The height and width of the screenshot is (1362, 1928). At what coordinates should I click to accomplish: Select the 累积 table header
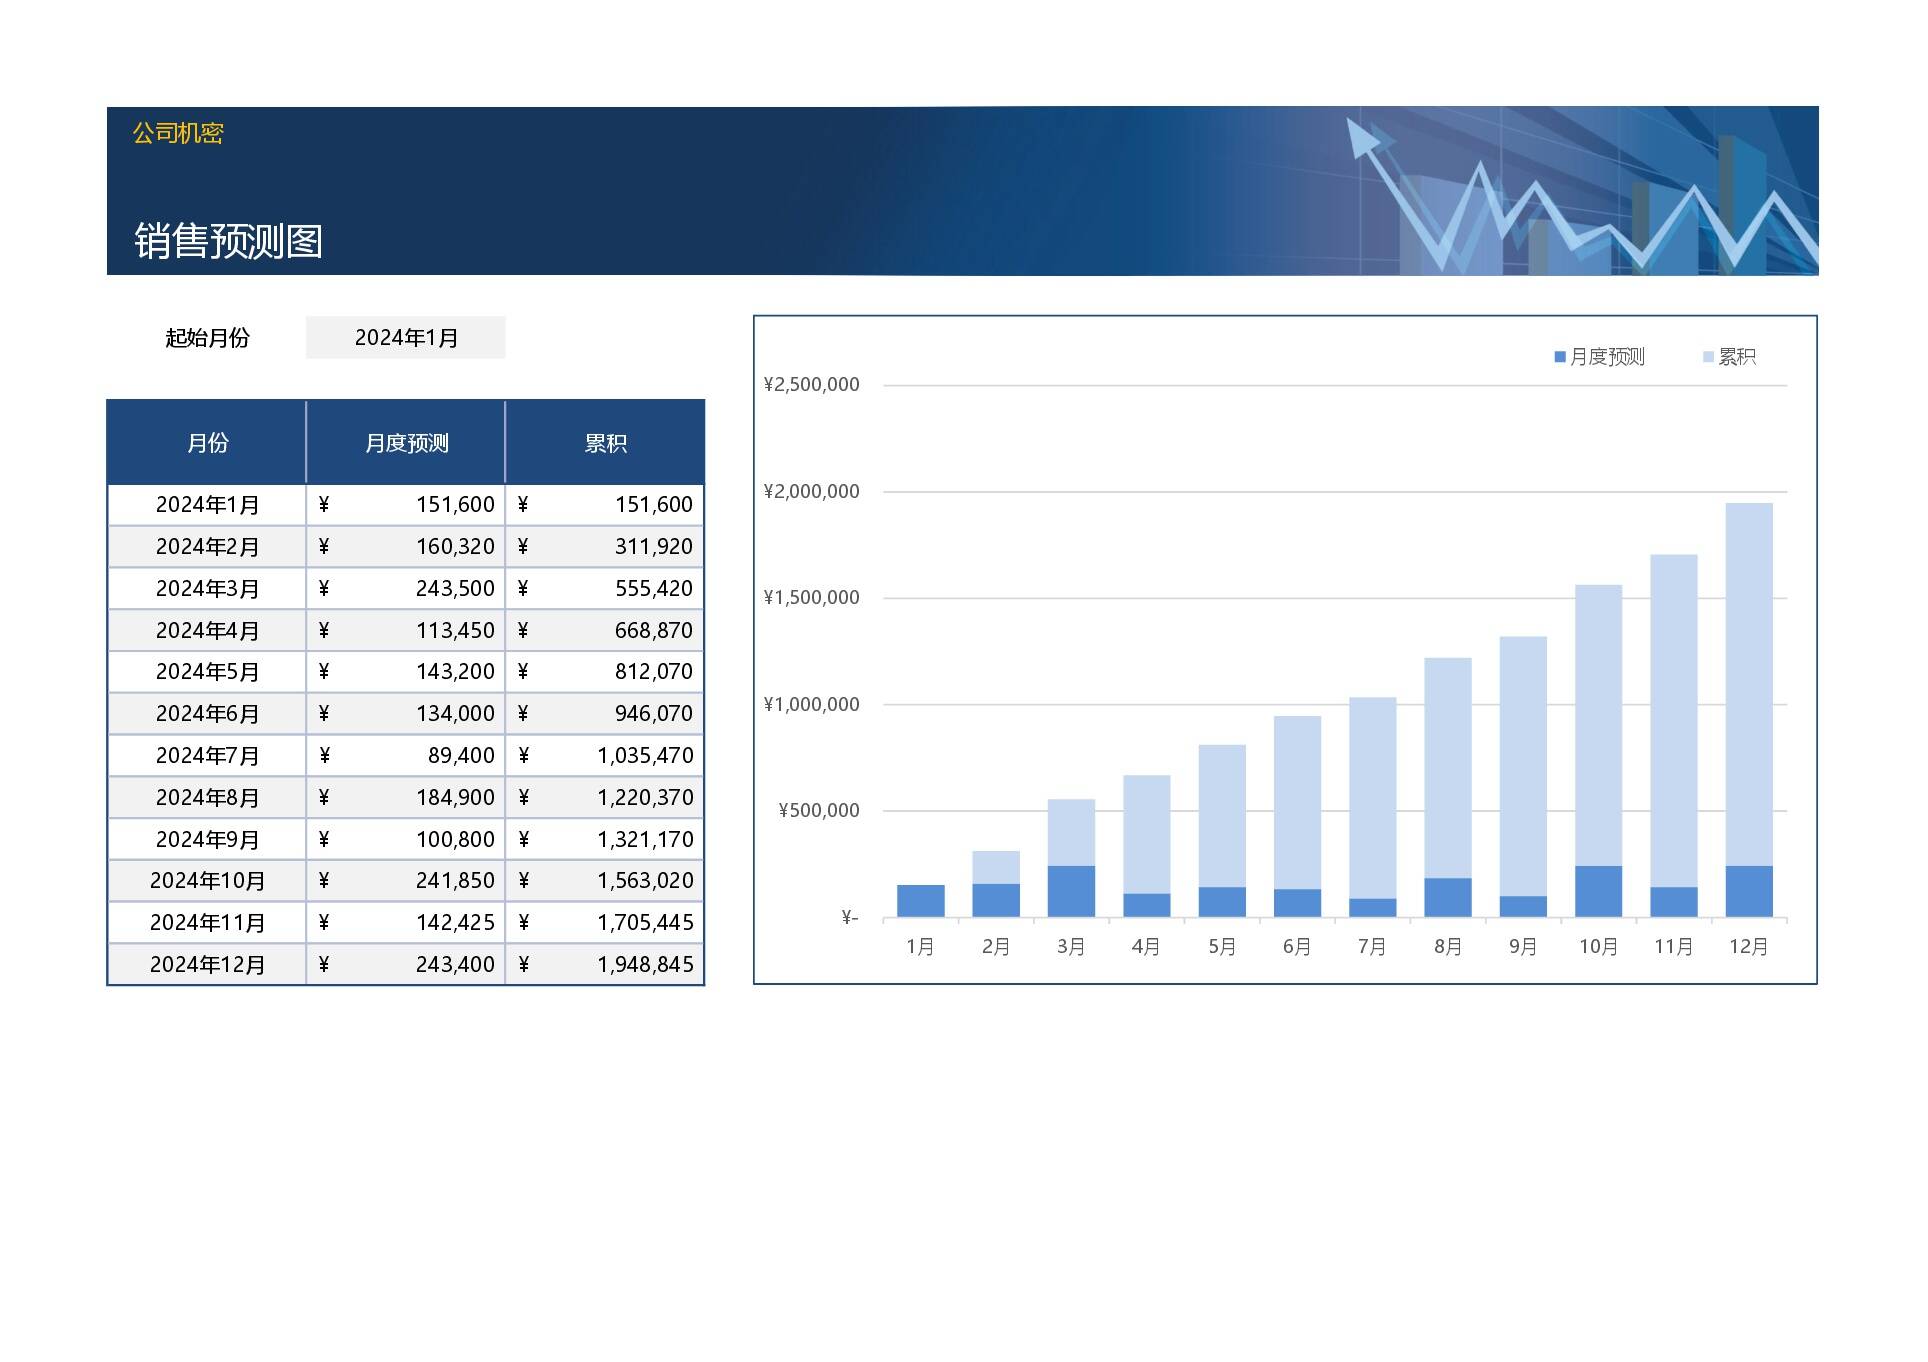coord(605,443)
